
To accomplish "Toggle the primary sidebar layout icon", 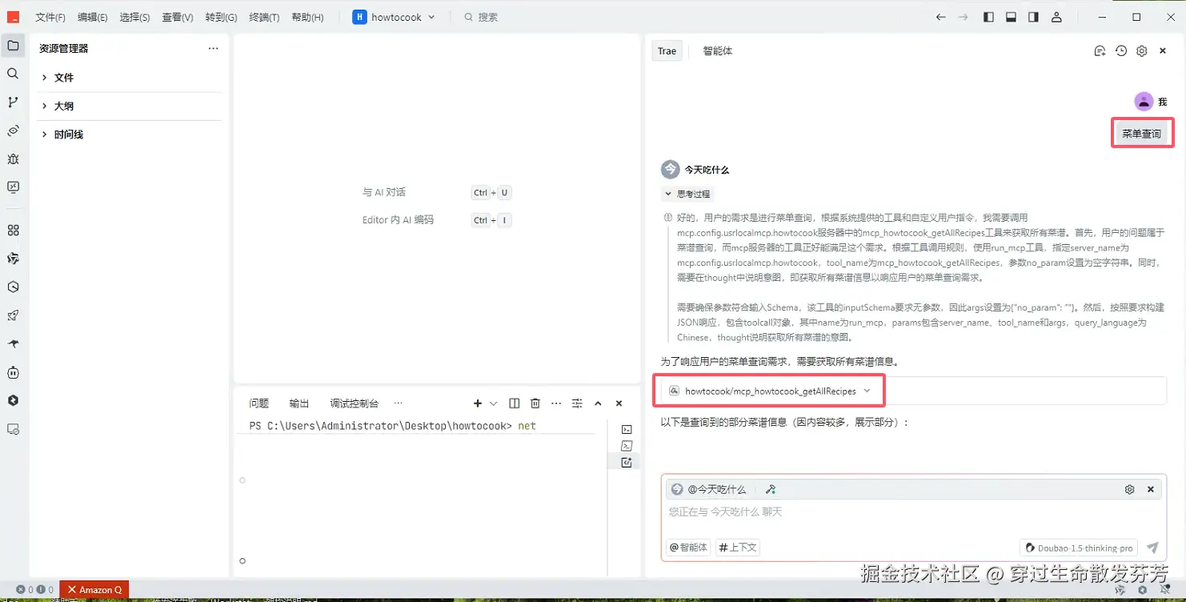I will click(989, 17).
